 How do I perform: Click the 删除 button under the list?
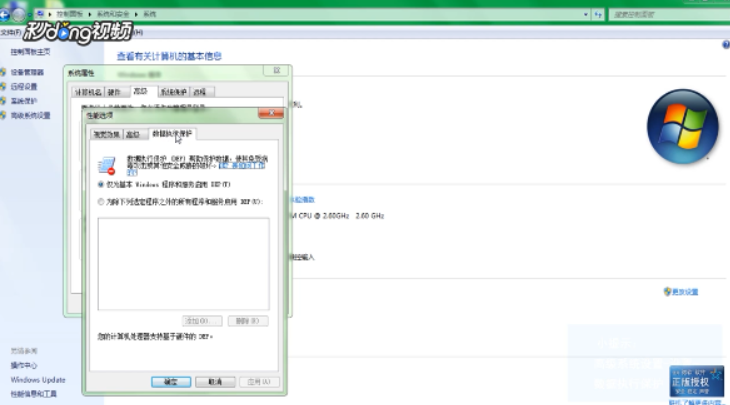pyautogui.click(x=248, y=321)
